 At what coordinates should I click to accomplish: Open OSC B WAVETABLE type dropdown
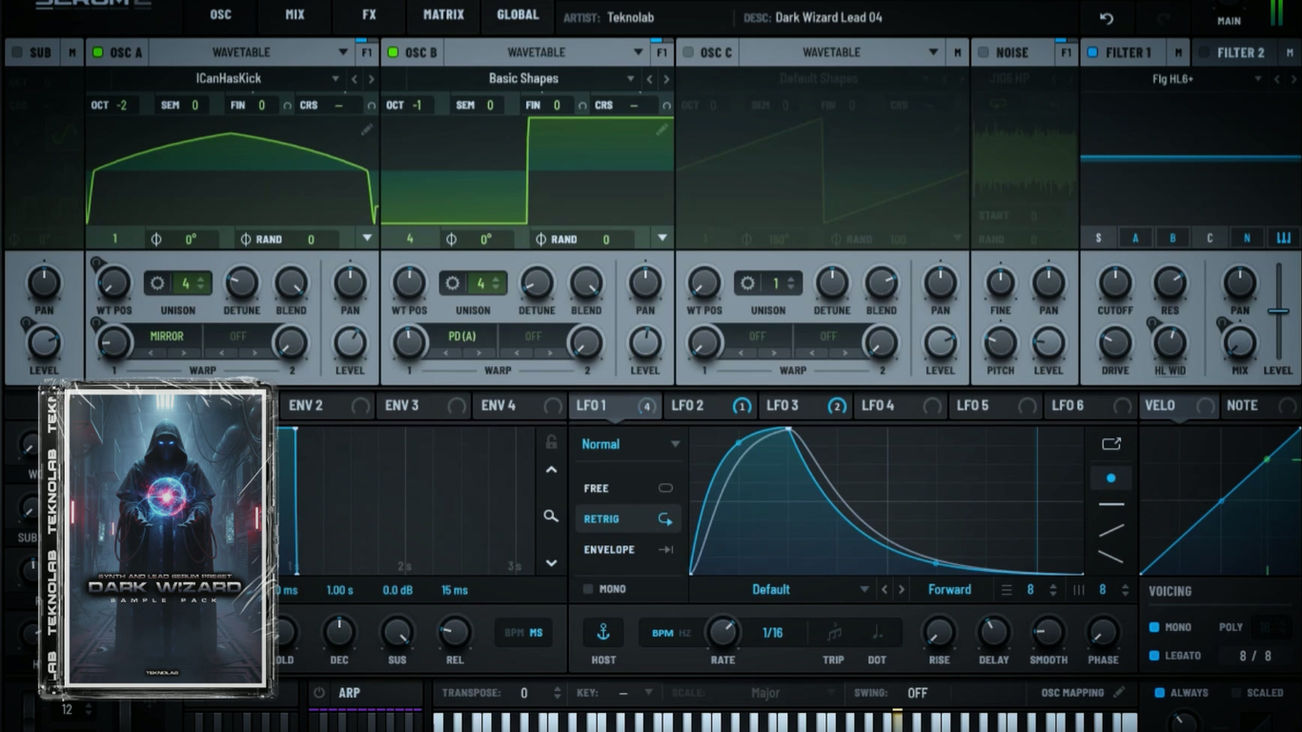point(545,53)
